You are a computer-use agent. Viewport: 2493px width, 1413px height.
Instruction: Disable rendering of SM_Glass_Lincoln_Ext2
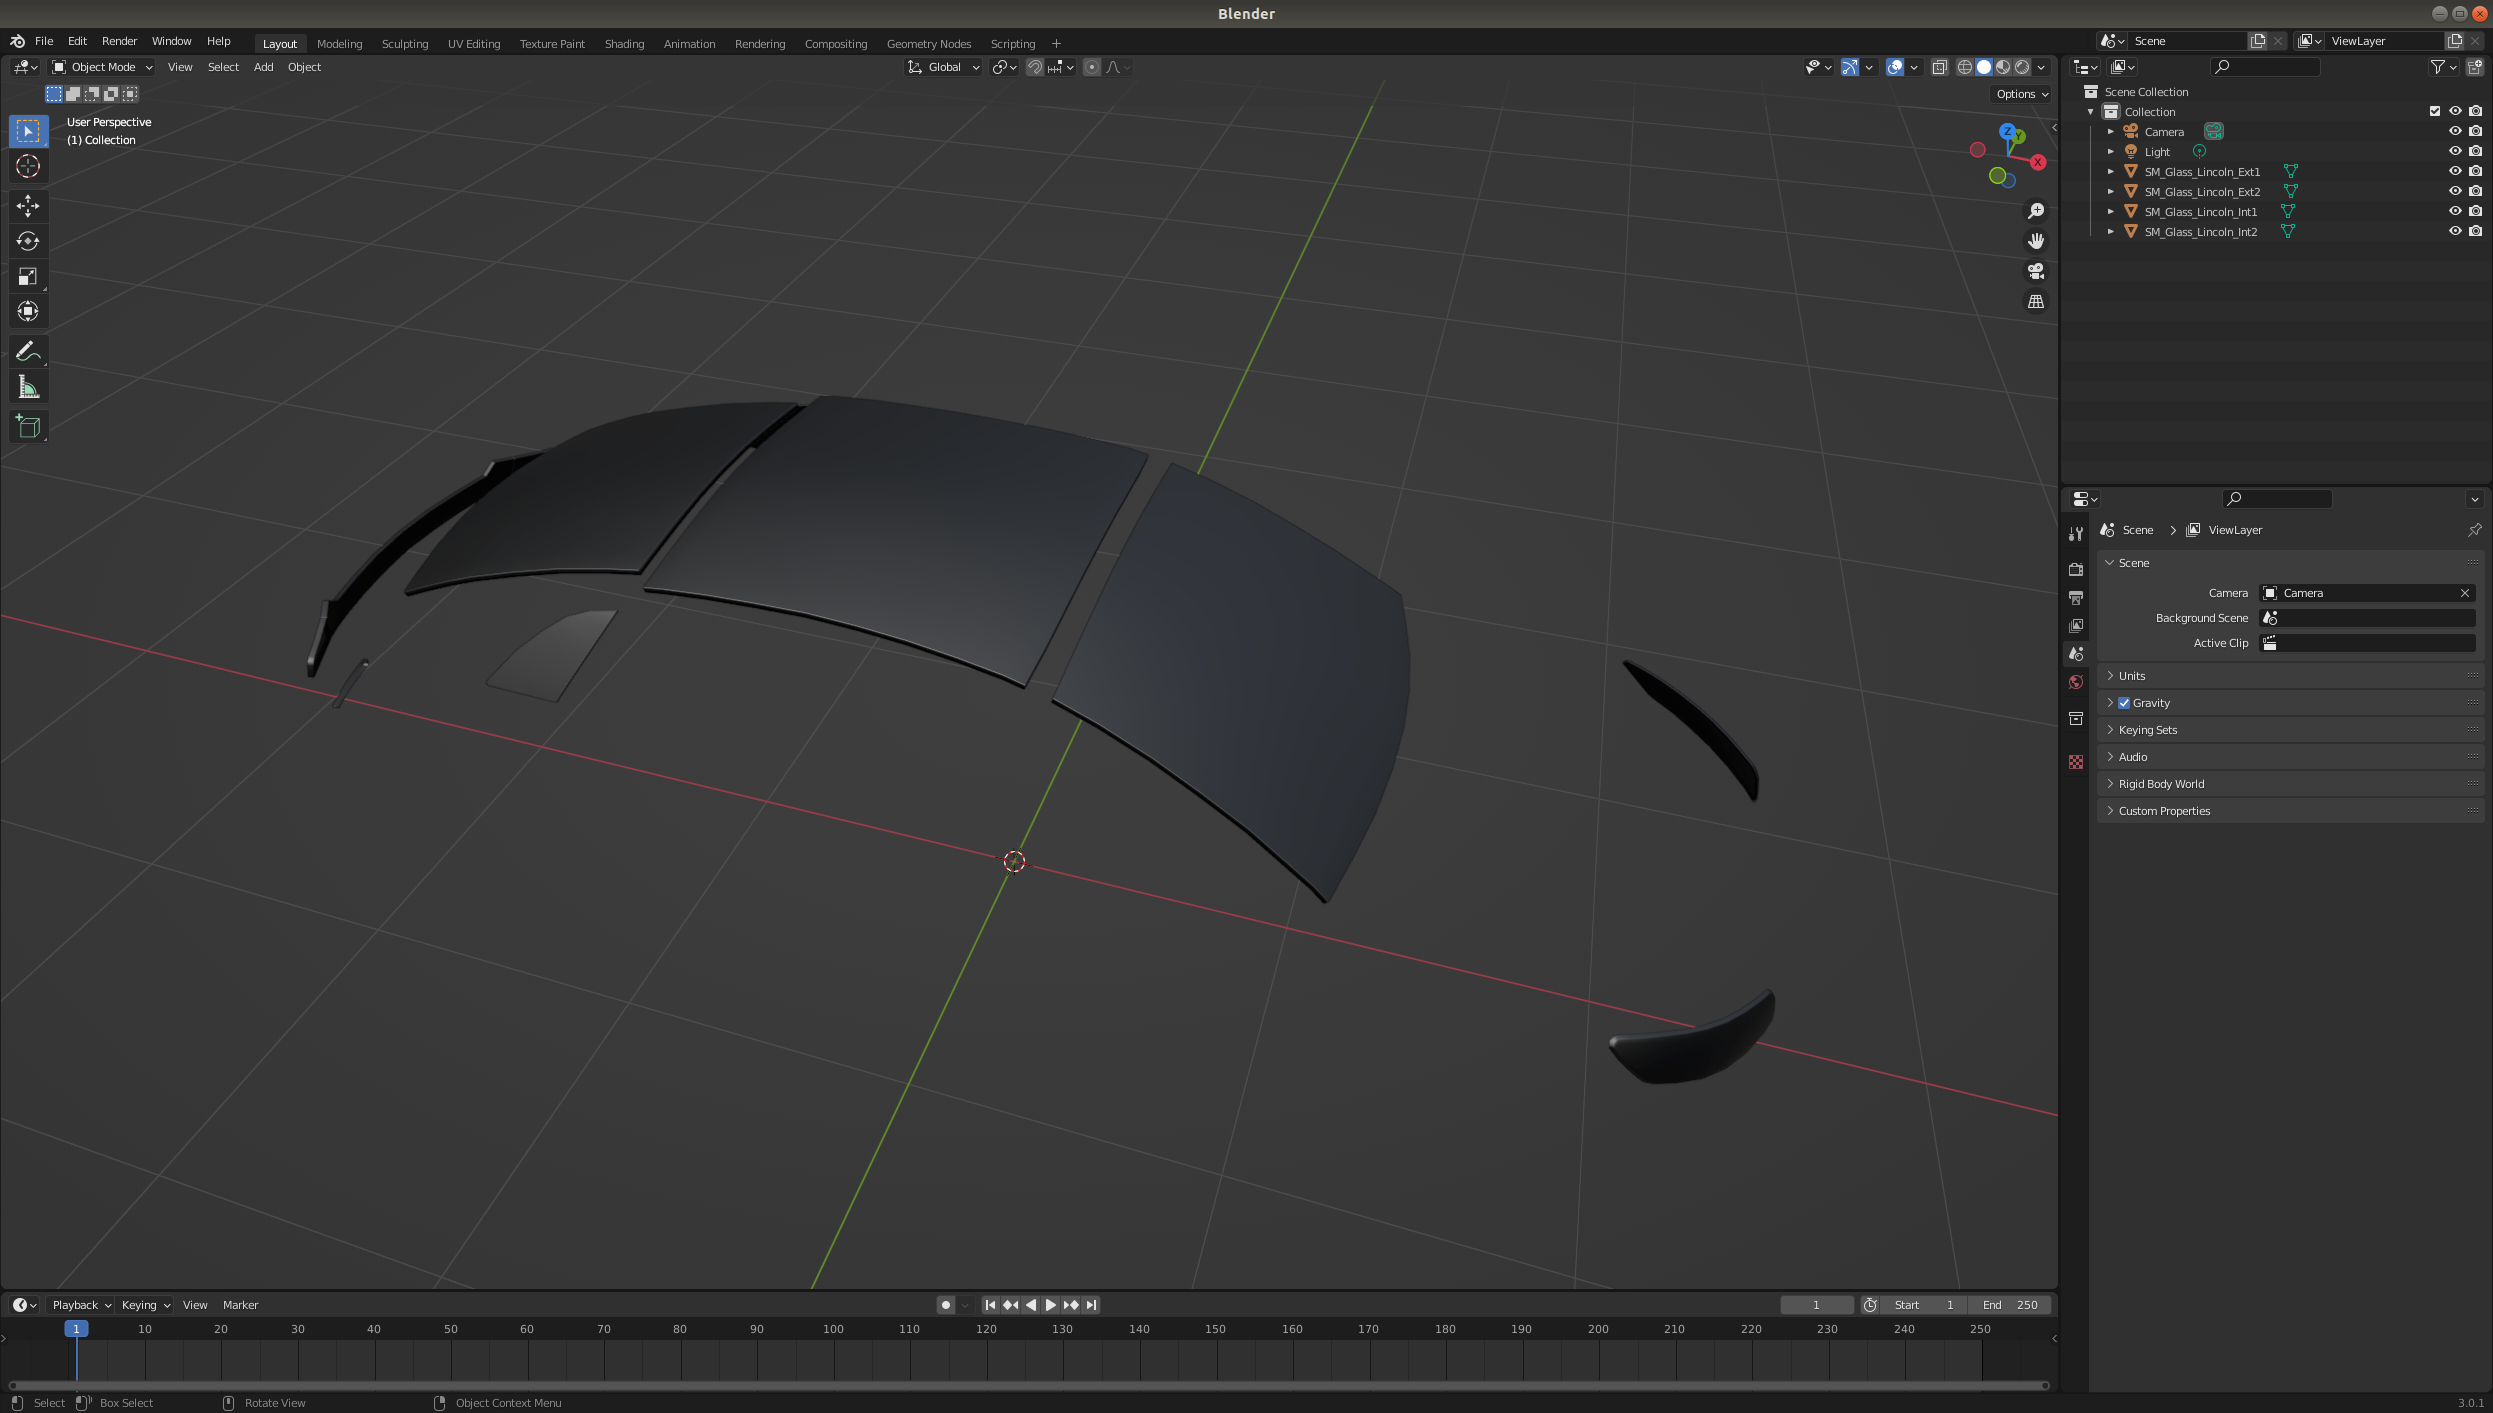(2475, 191)
